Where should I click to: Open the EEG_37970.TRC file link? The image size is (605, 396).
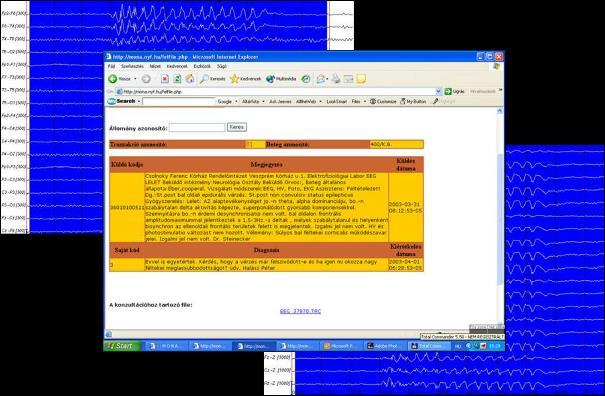pyautogui.click(x=300, y=311)
